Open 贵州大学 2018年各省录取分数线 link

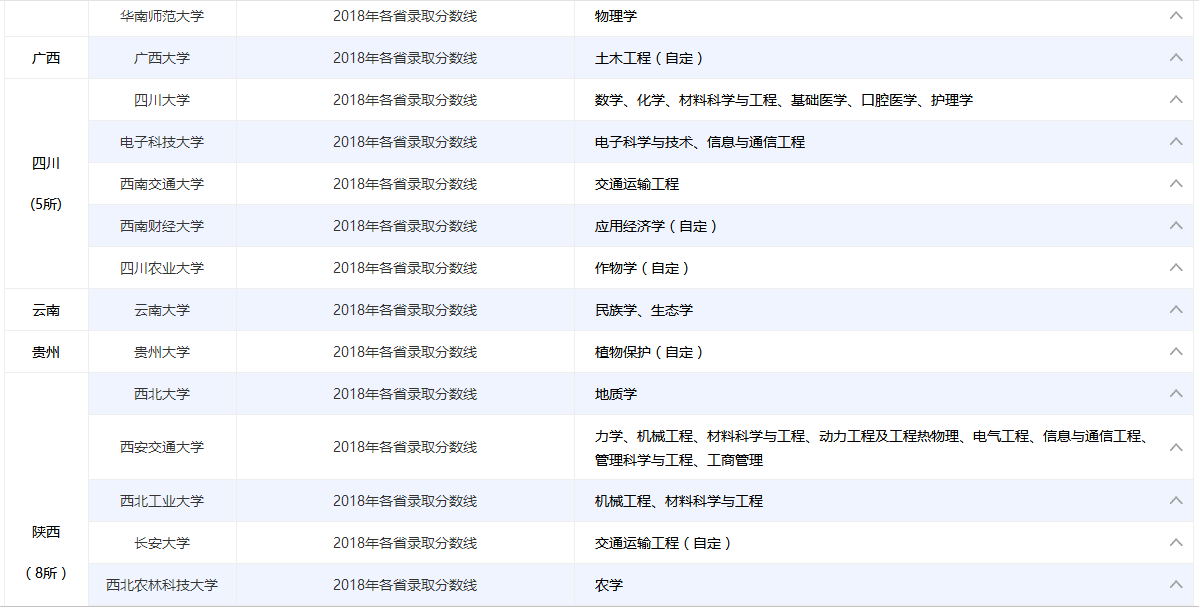click(x=405, y=352)
